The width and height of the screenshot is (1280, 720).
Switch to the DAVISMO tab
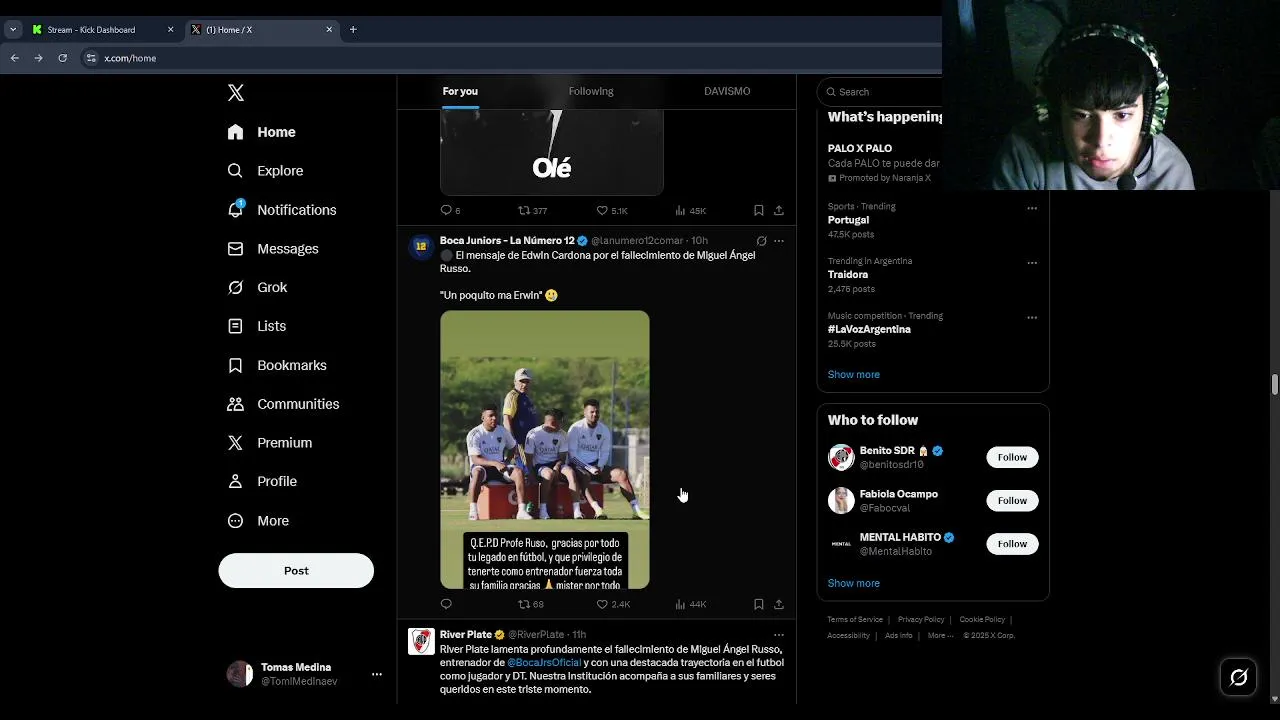(x=727, y=91)
